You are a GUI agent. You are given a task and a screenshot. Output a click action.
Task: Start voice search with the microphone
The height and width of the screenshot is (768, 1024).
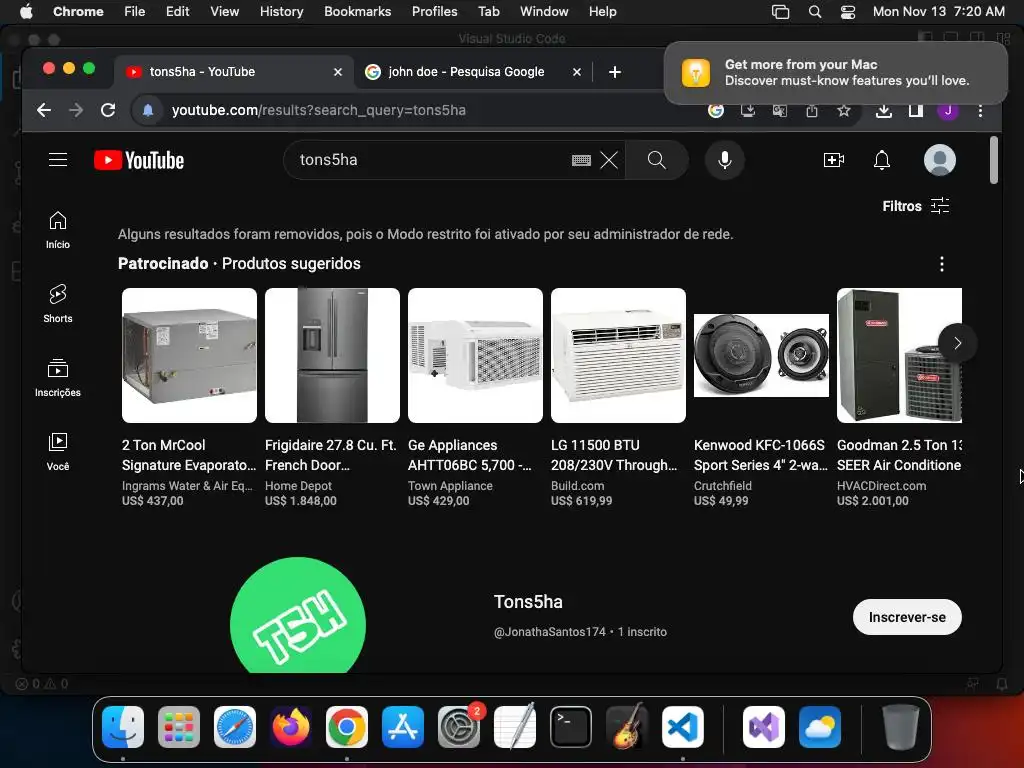[724, 160]
